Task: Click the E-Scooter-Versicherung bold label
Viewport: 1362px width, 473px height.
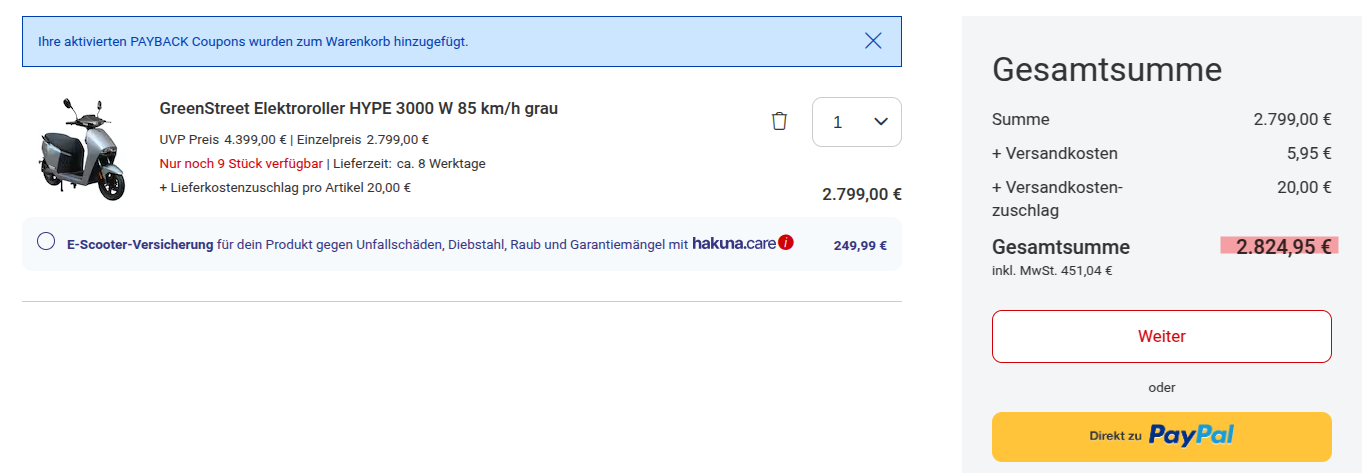Action: pos(140,244)
